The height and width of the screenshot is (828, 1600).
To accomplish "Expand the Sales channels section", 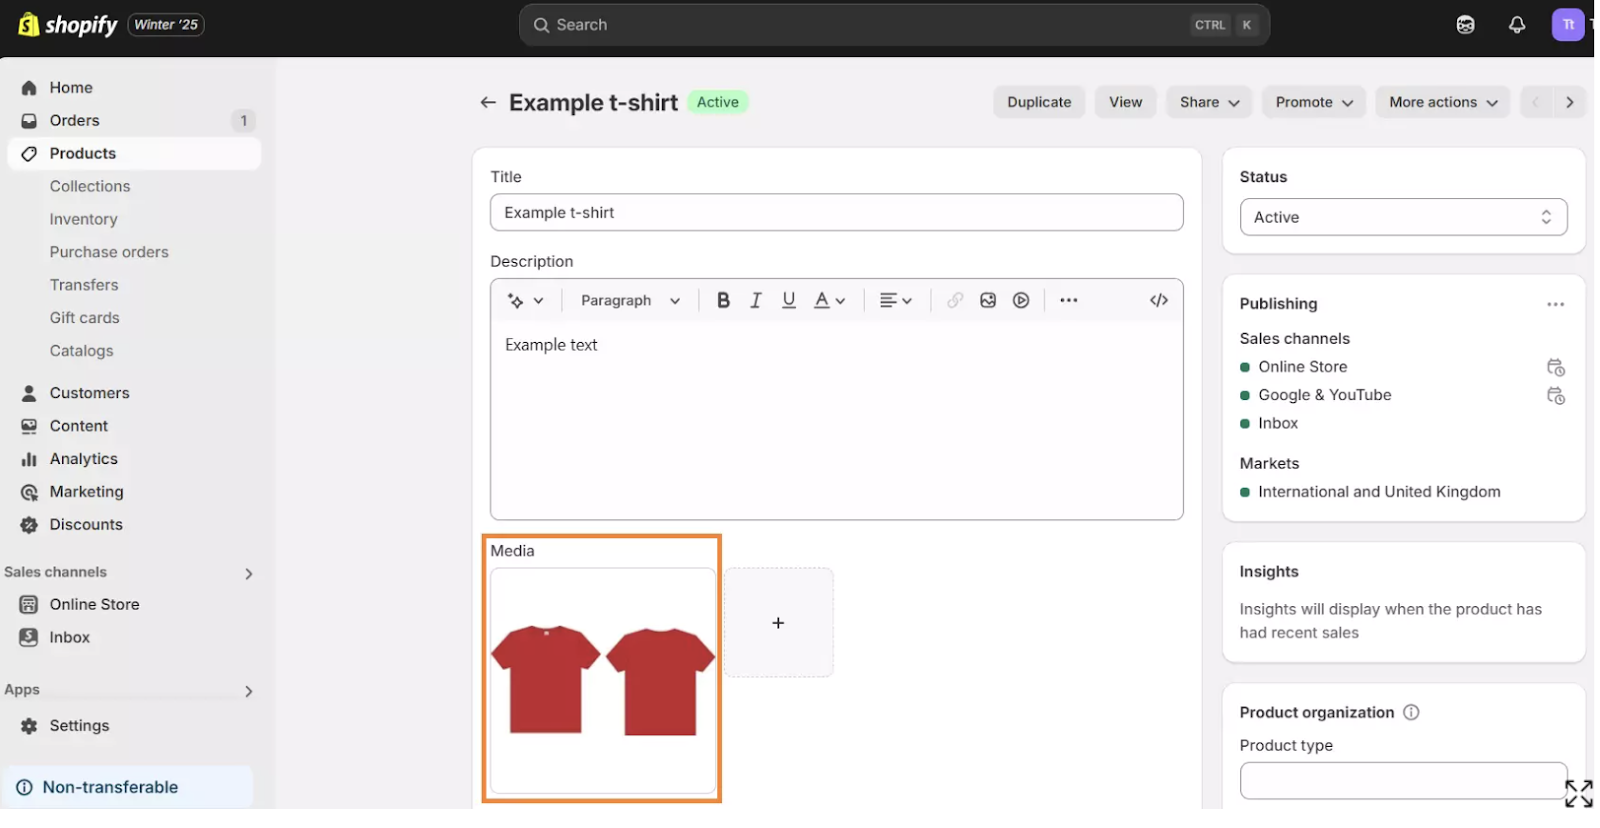I will point(248,573).
